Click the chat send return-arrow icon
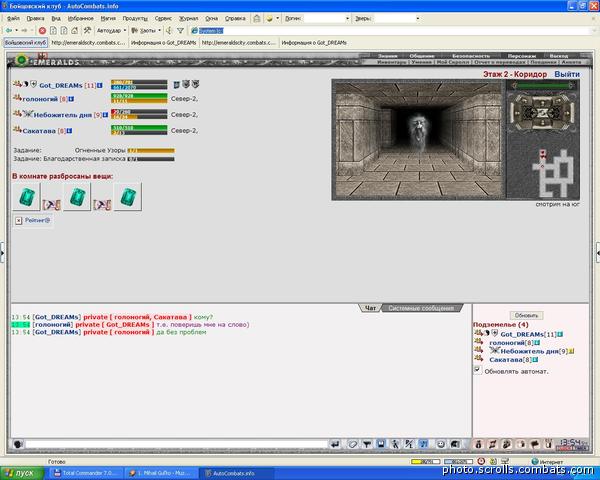The width and height of the screenshot is (600, 480). pyautogui.click(x=335, y=444)
